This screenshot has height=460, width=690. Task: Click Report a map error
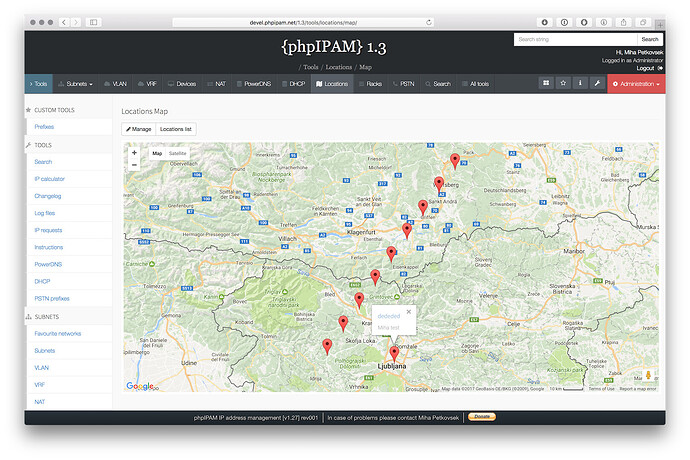638,389
